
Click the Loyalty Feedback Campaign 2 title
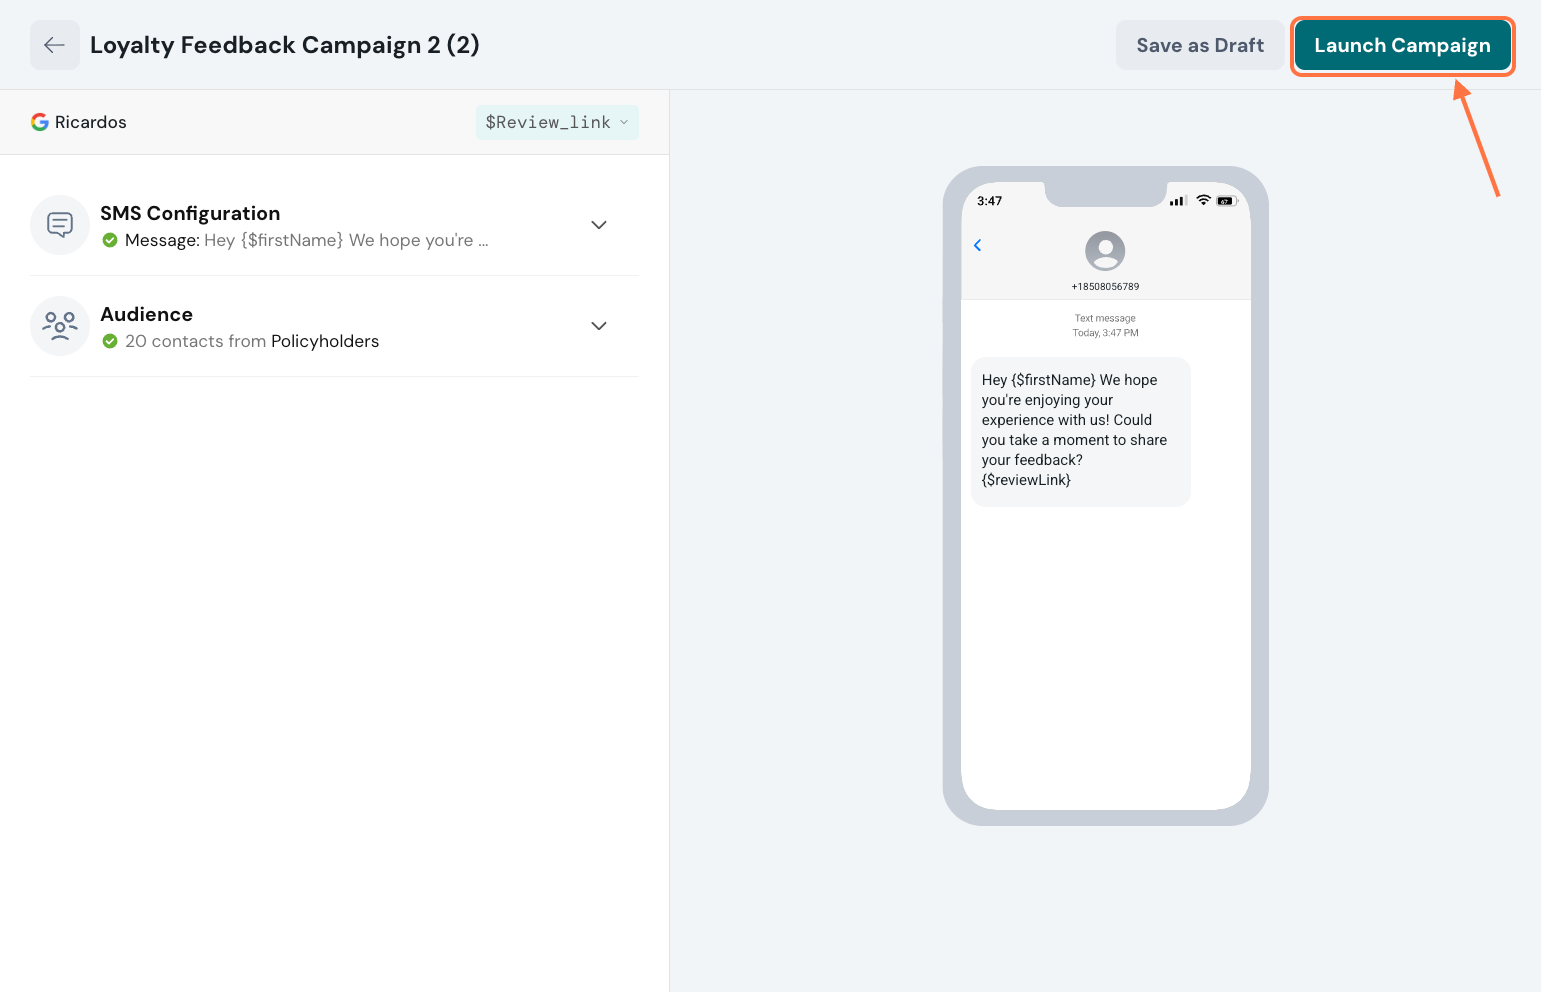[x=284, y=44]
